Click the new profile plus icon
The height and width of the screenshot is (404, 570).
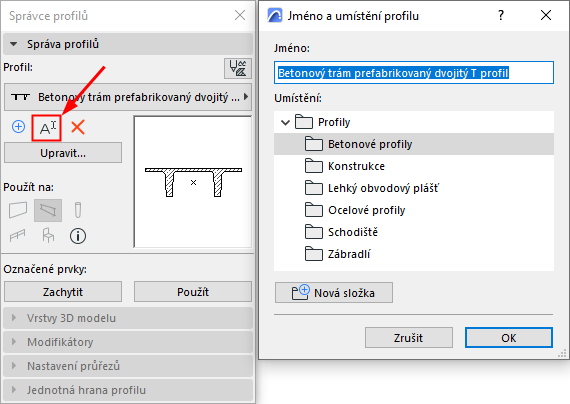[19, 127]
